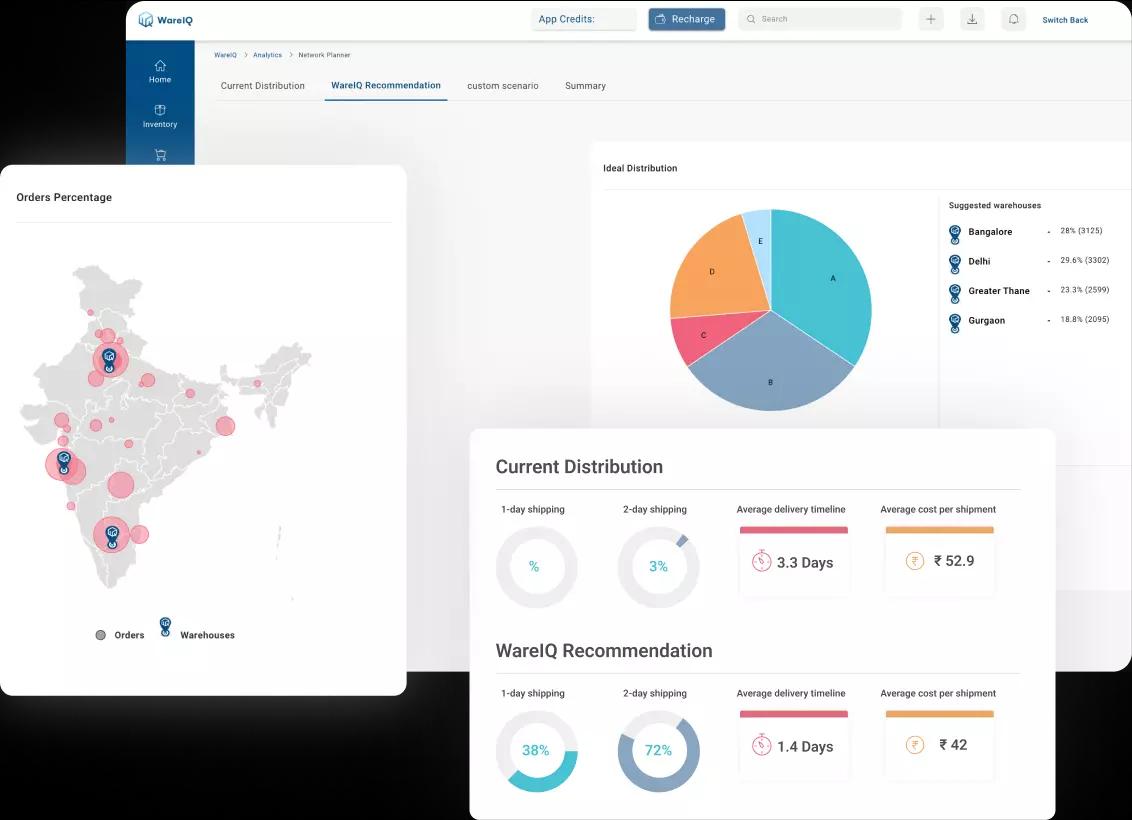Click the grey Orders legend dot
This screenshot has width=1132, height=820.
point(100,635)
